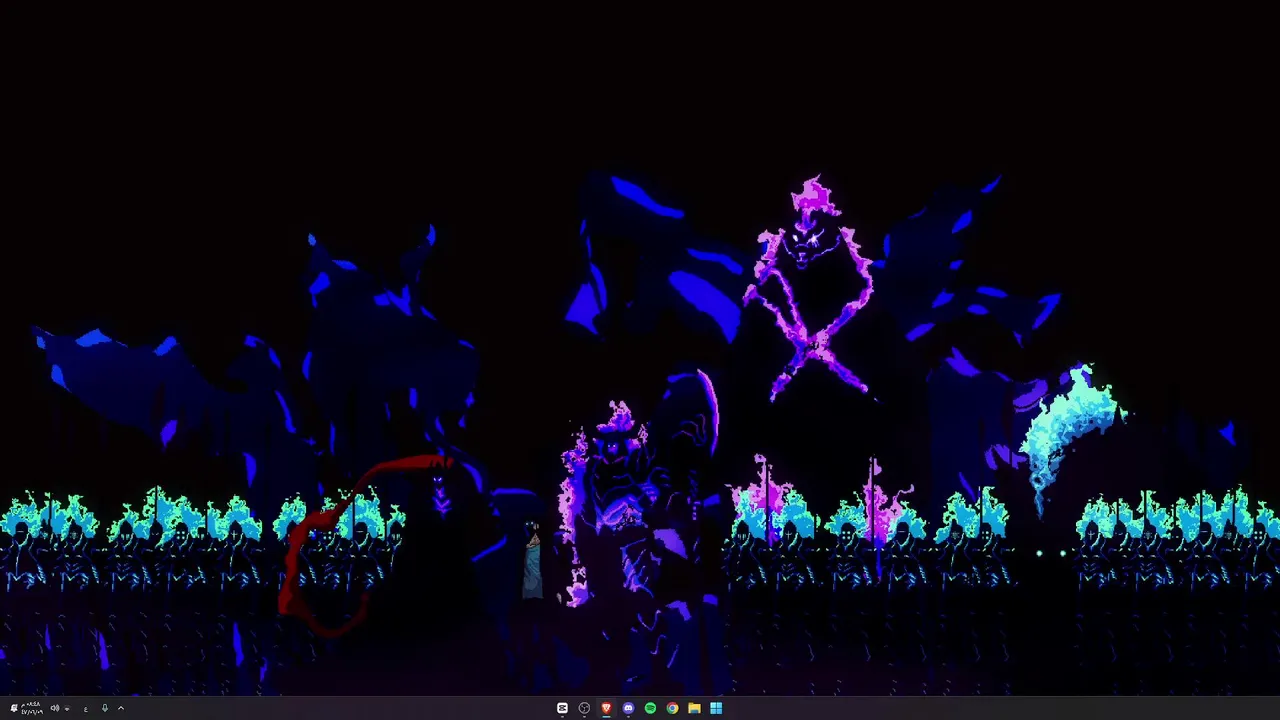The width and height of the screenshot is (1280, 720).
Task: Open CapCut from the taskbar
Action: 562,708
